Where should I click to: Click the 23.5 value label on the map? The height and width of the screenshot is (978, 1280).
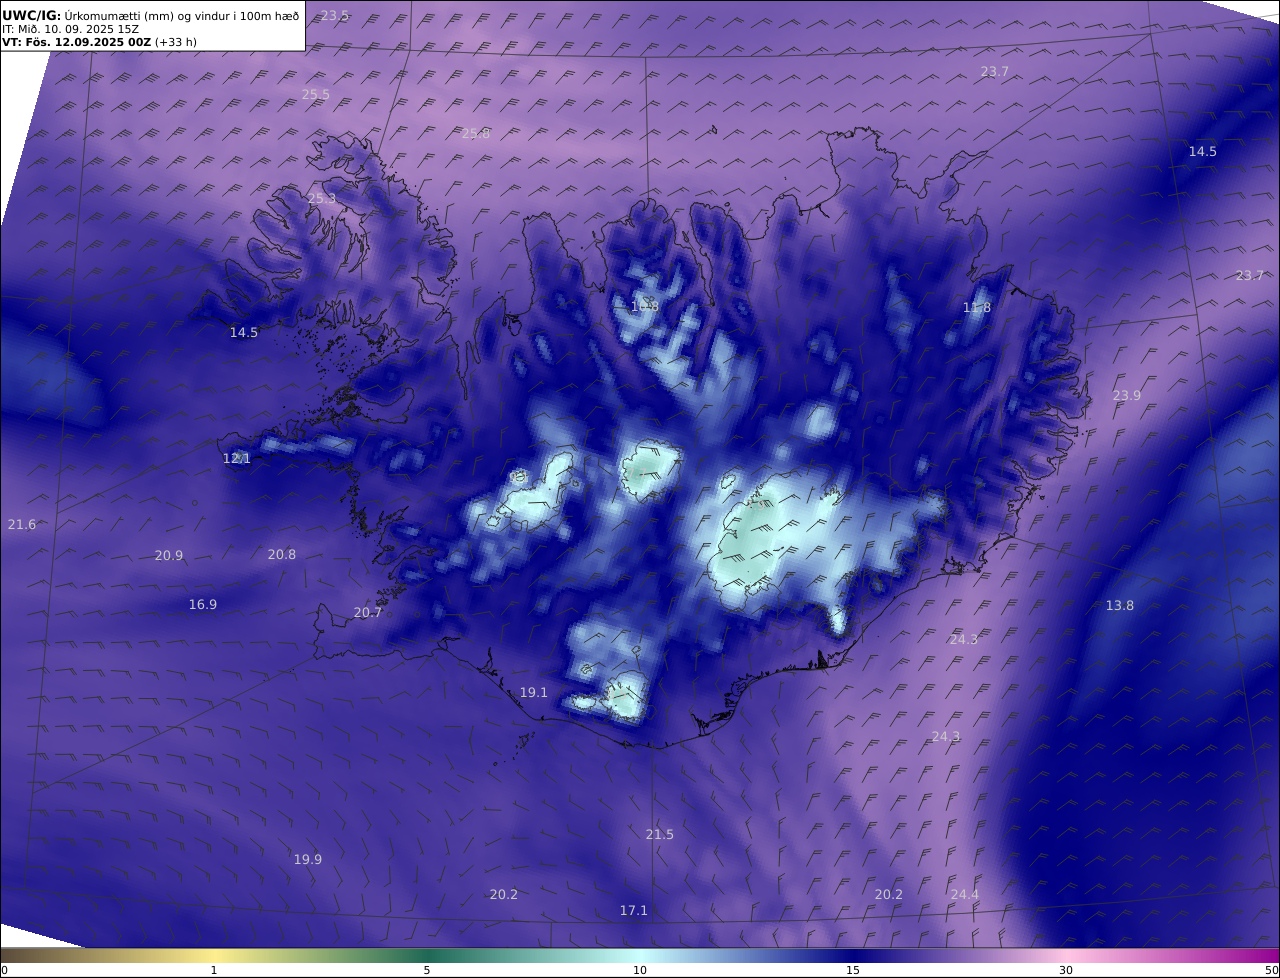pos(335,15)
